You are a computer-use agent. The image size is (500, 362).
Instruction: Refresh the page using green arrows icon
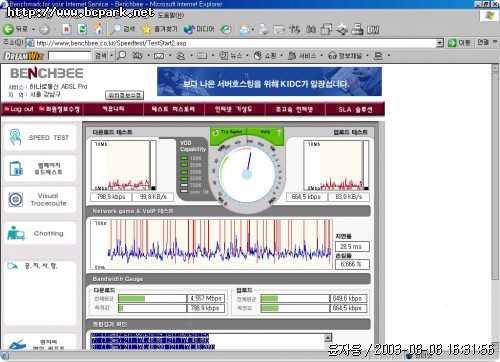pos(82,29)
